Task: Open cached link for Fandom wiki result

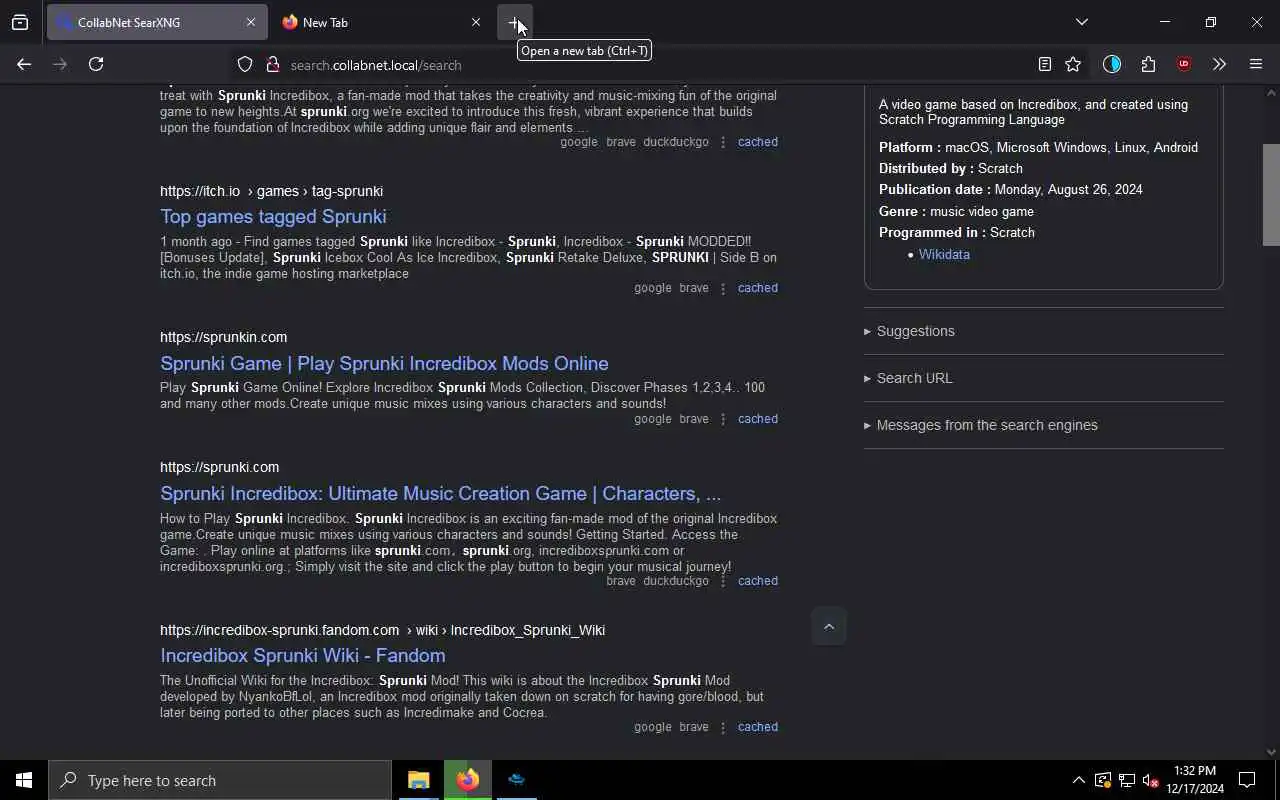Action: (757, 727)
